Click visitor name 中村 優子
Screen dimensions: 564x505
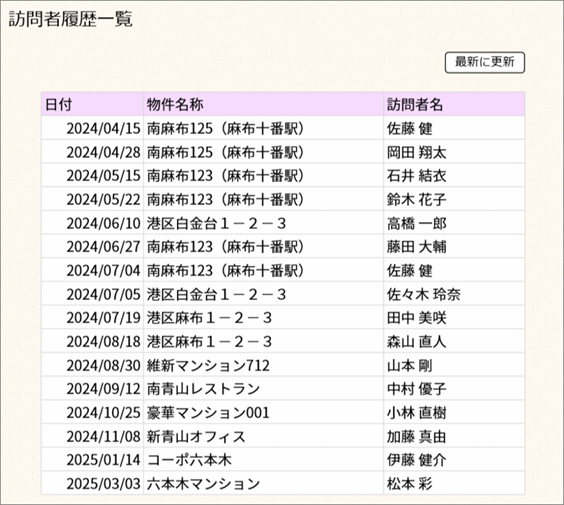[417, 389]
